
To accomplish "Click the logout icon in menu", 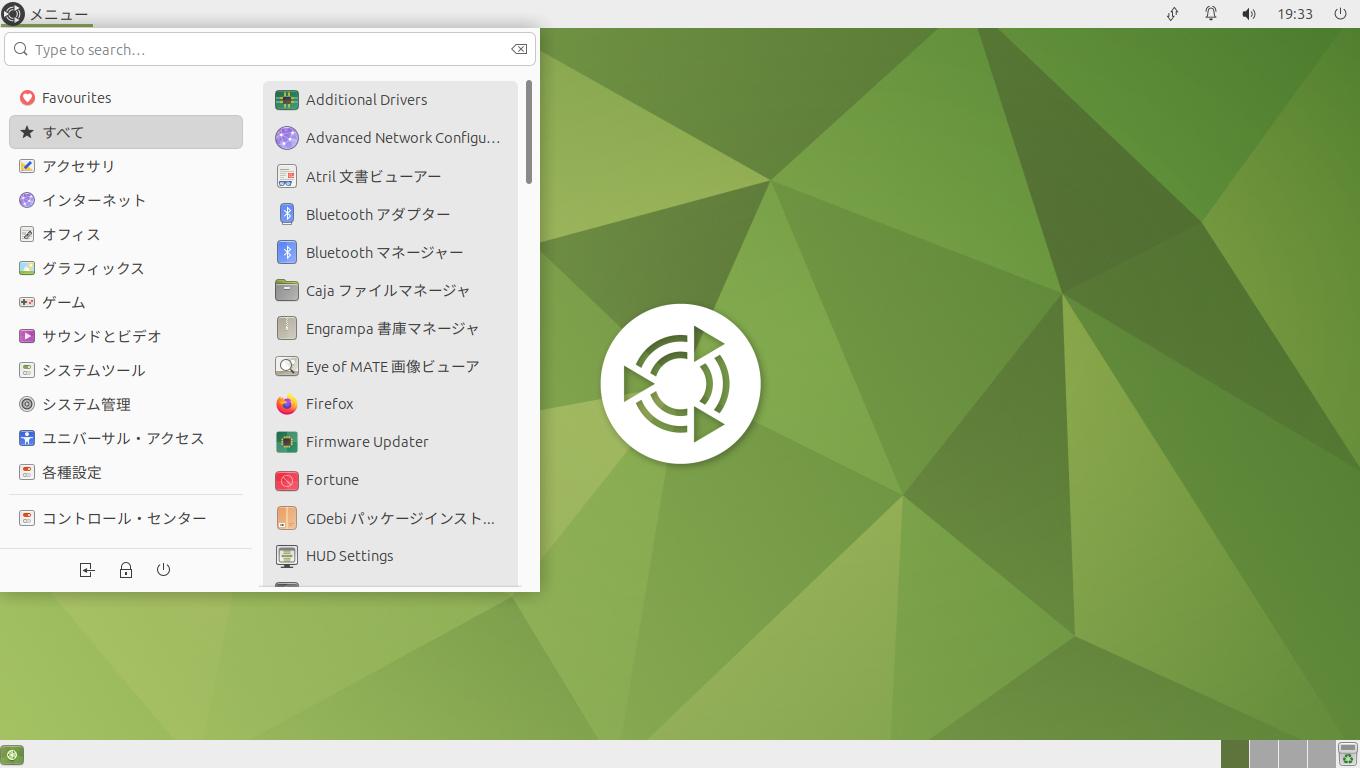I will 87,570.
